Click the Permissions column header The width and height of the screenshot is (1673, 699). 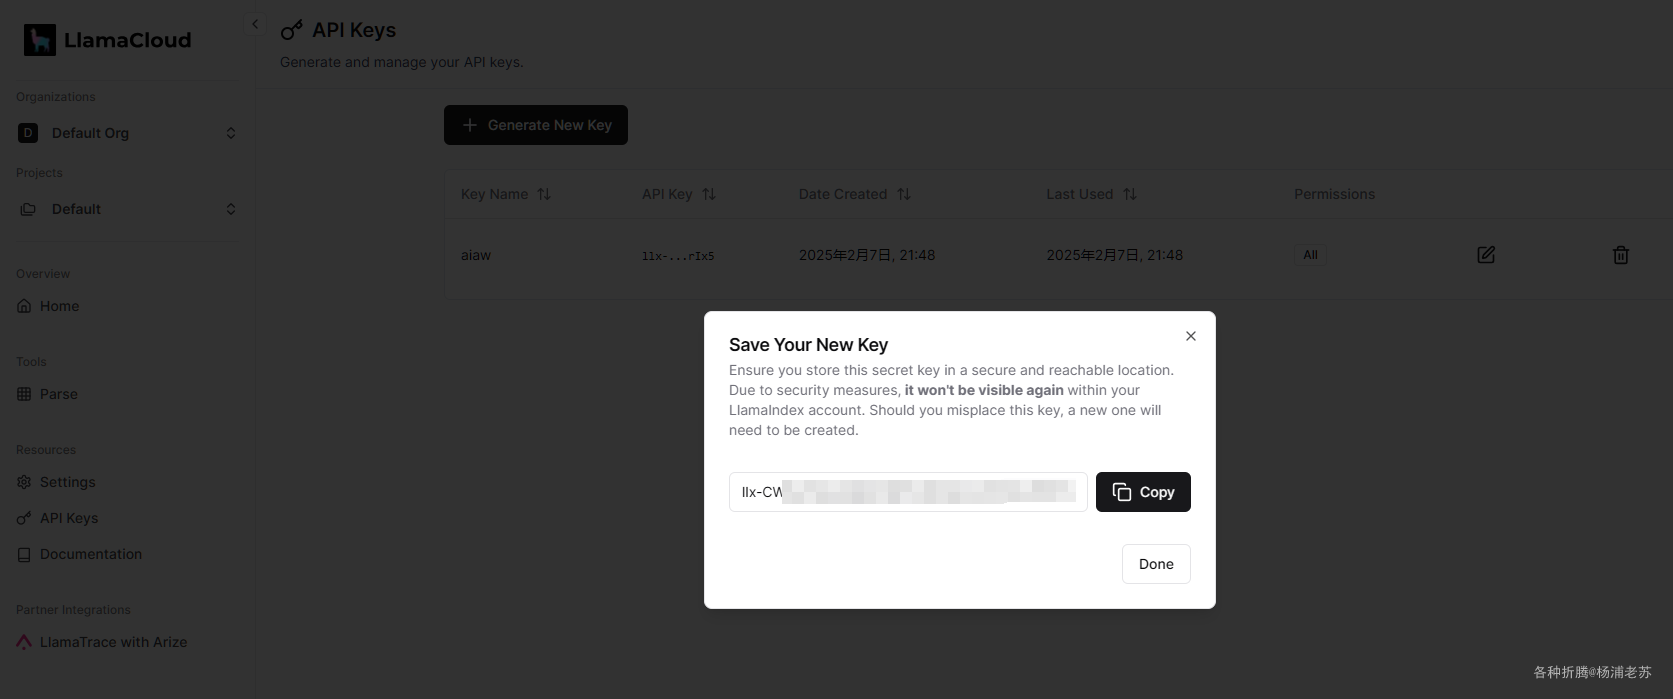[x=1334, y=194]
